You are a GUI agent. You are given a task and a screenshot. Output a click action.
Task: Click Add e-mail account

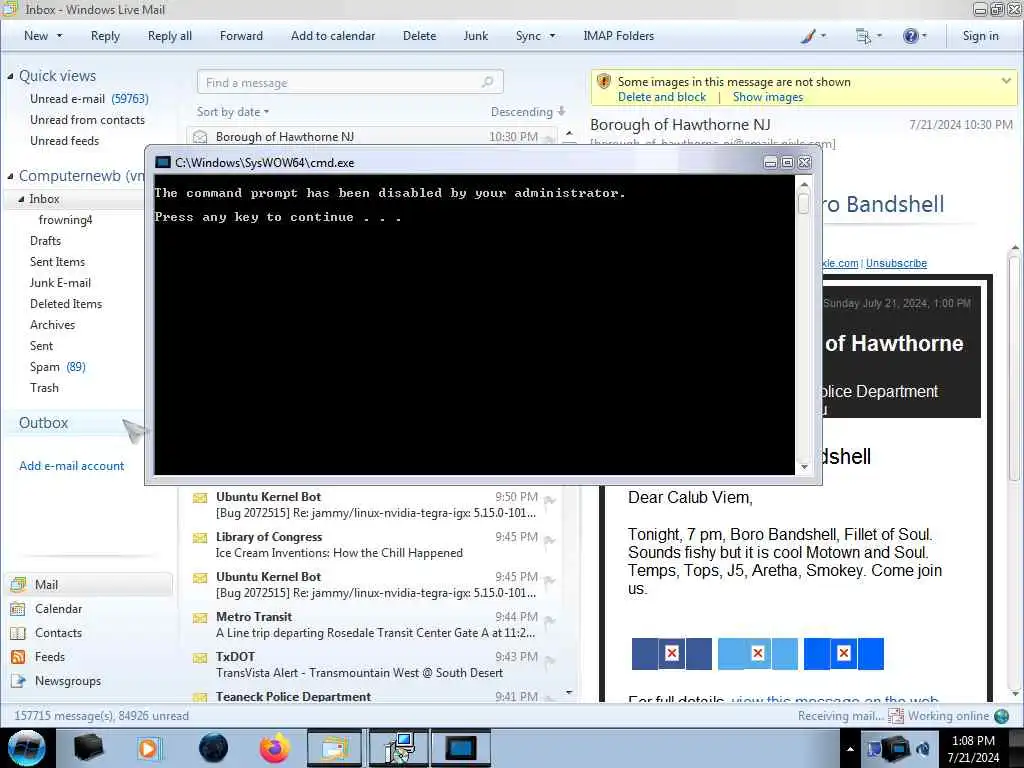[71, 466]
